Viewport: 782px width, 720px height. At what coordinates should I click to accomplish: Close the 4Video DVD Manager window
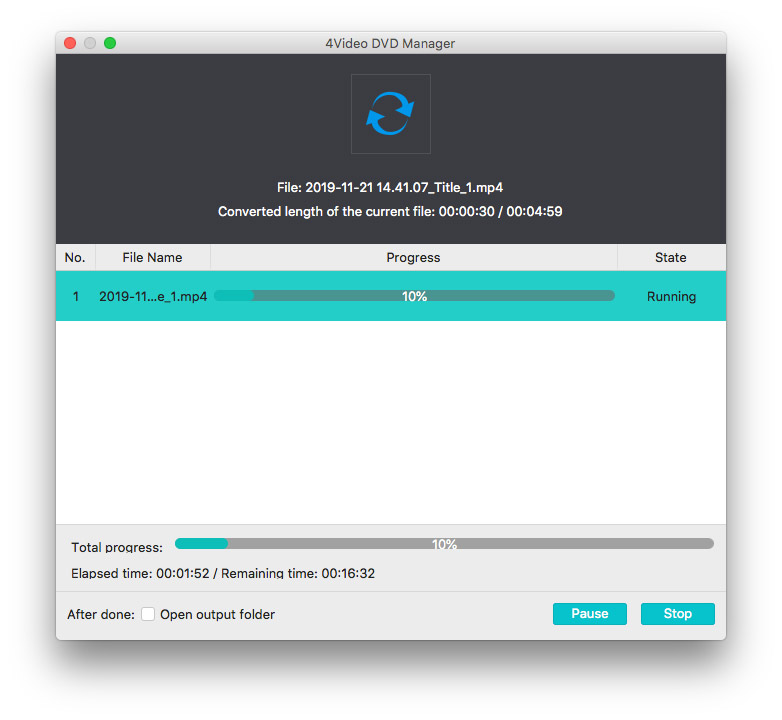[x=70, y=43]
